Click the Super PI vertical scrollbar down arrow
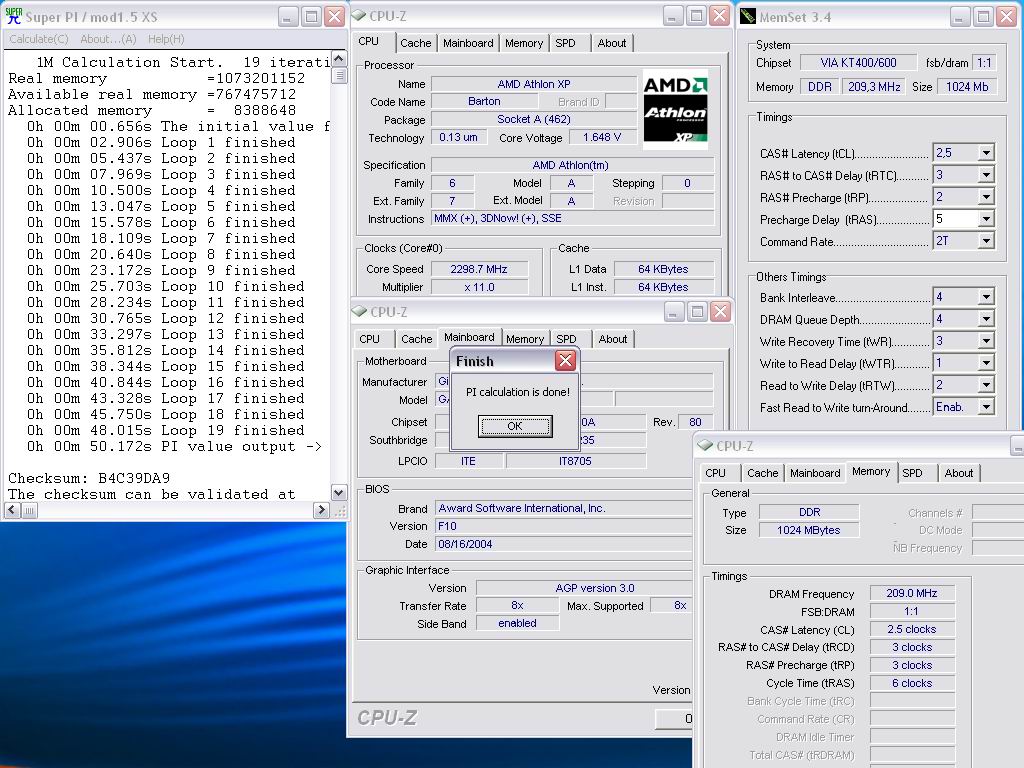 pos(338,493)
